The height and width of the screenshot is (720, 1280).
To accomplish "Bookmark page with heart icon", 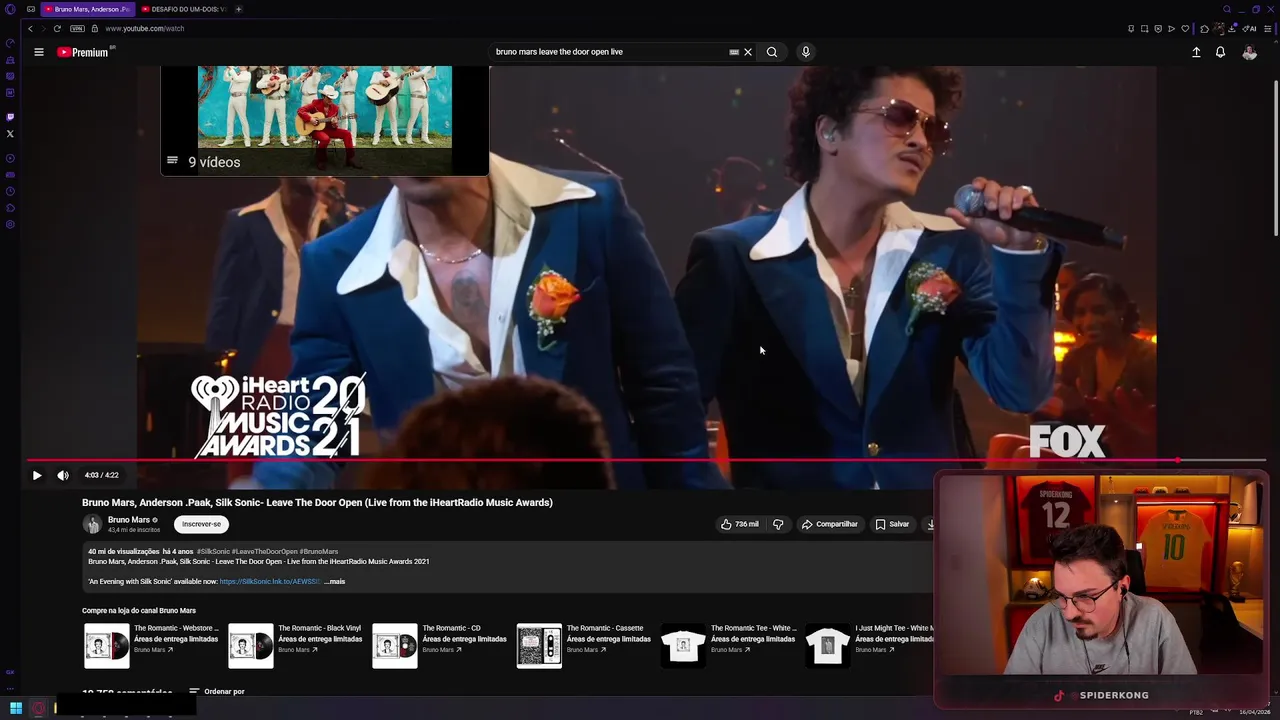I will 1185,28.
